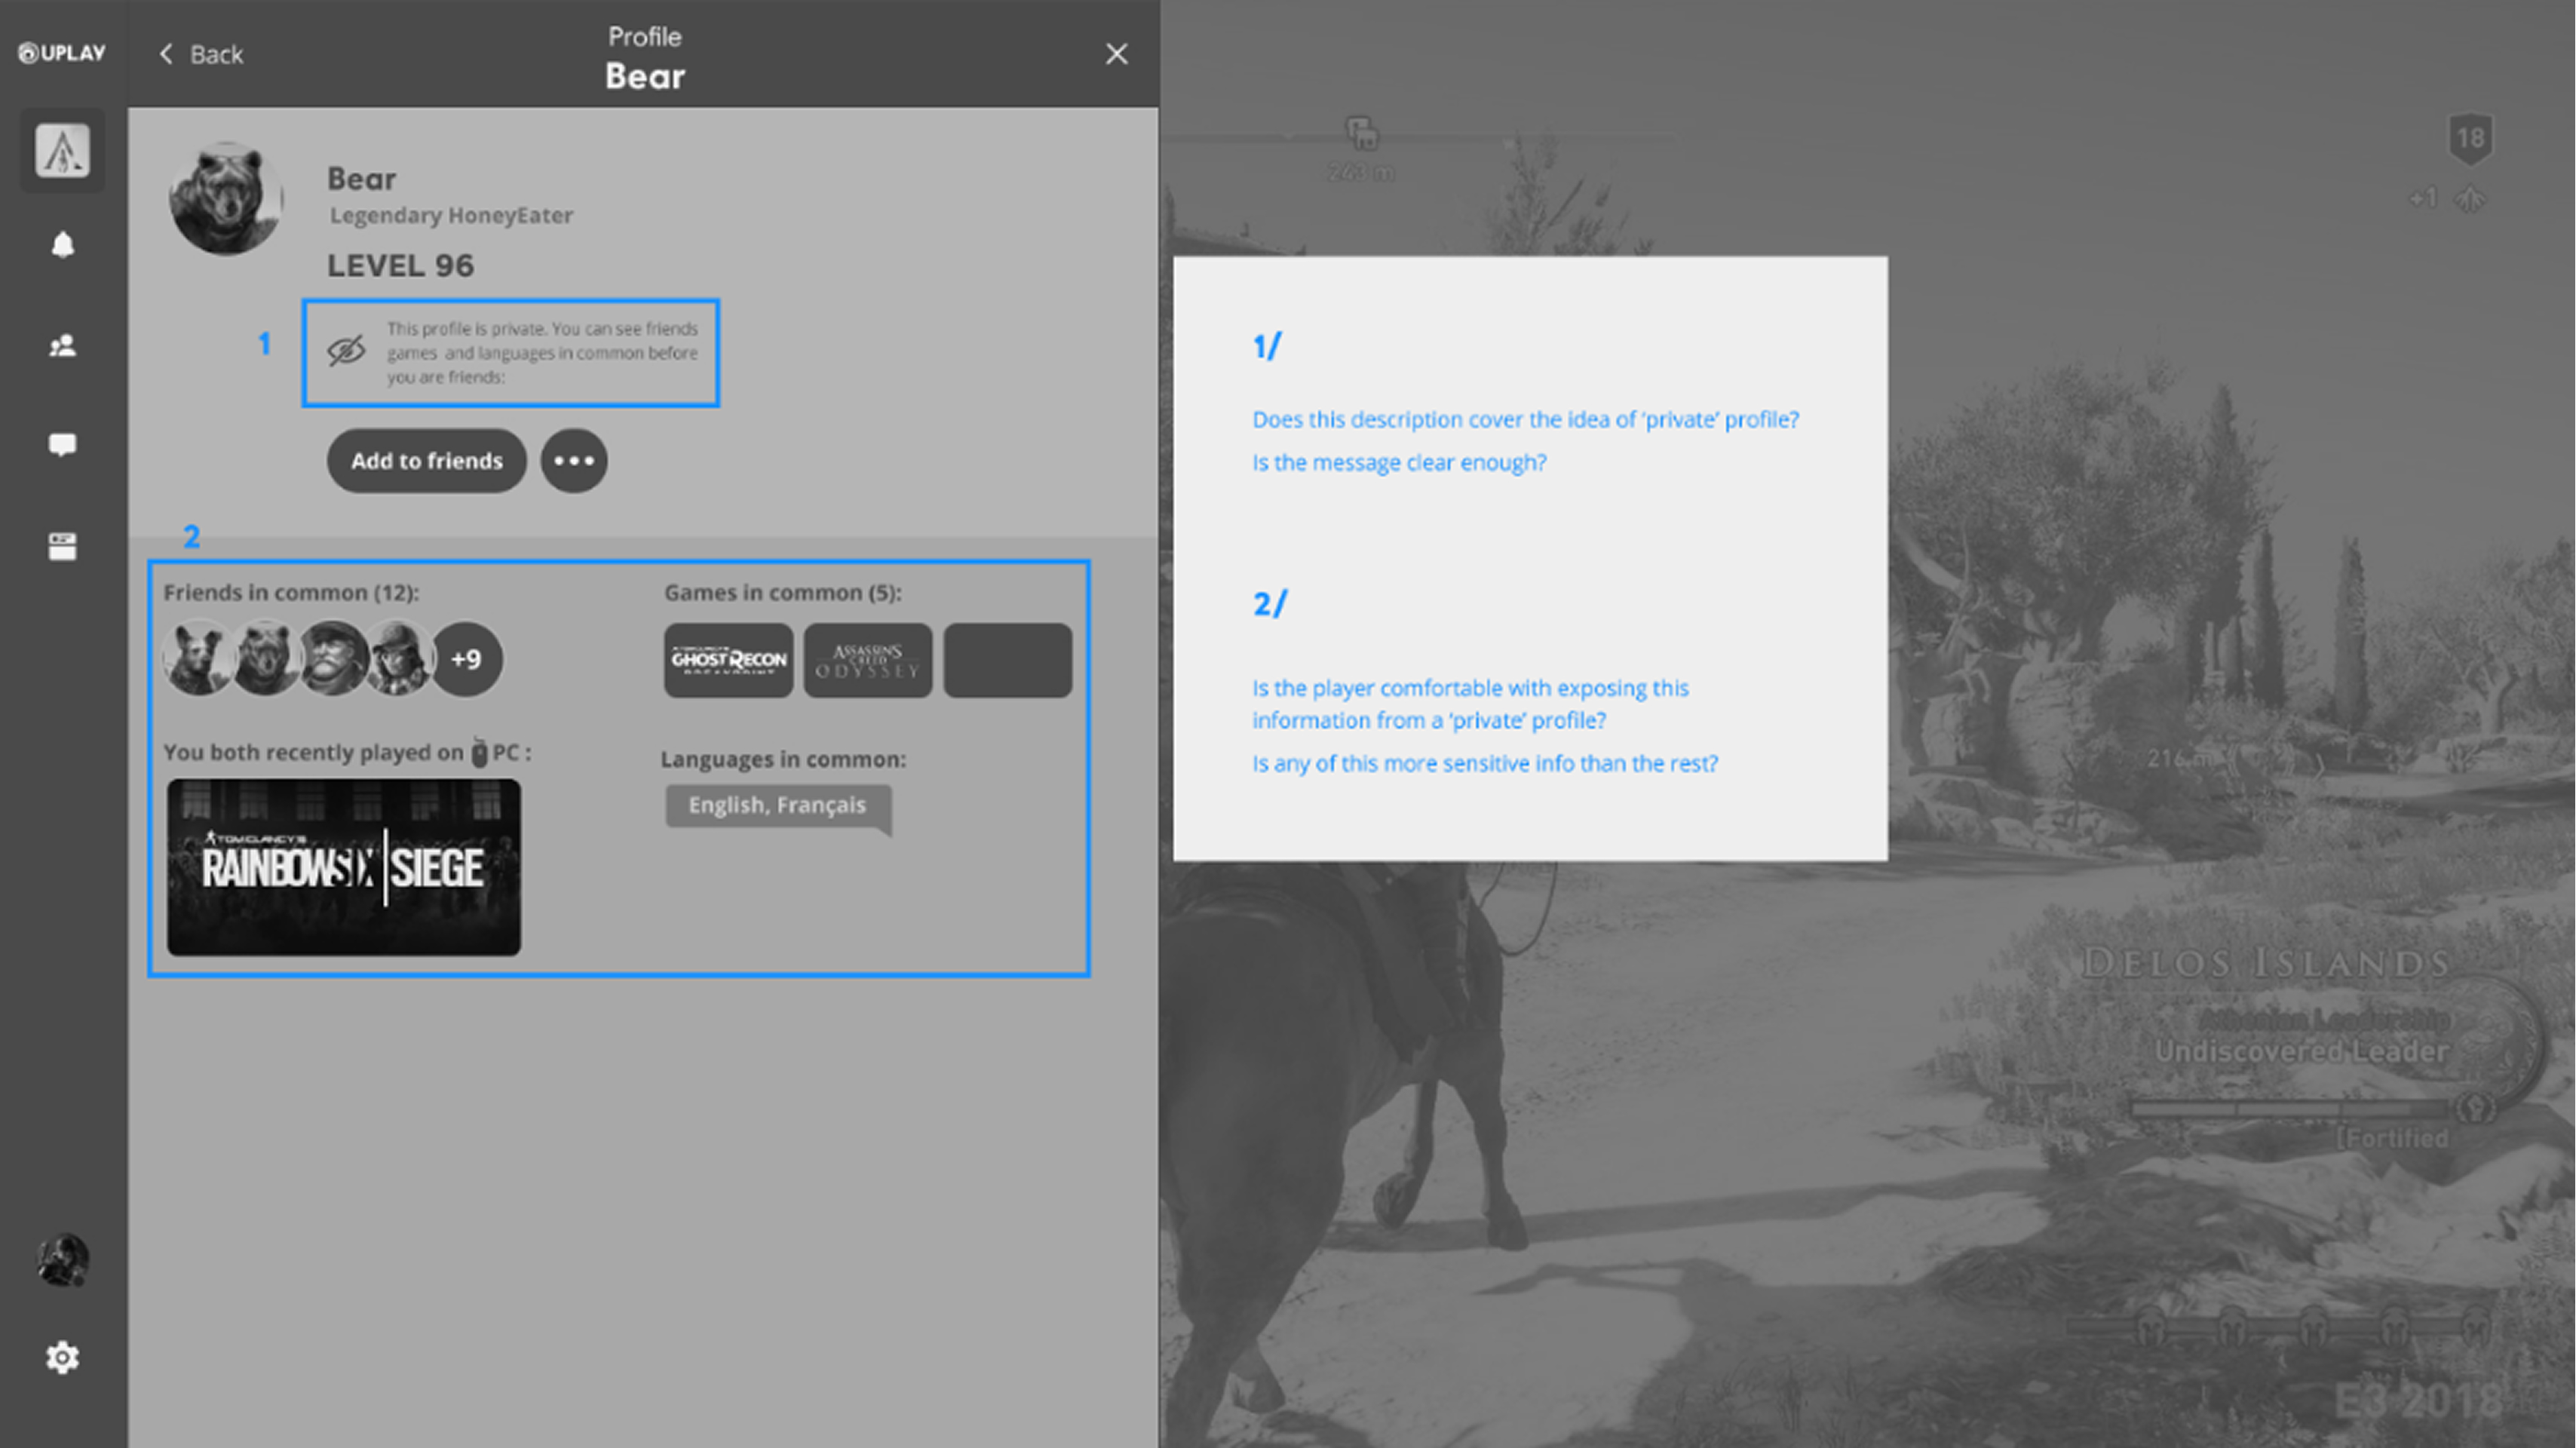Open the notifications bell in sidebar
Viewport: 2576px width, 1448px height.
pyautogui.click(x=63, y=245)
